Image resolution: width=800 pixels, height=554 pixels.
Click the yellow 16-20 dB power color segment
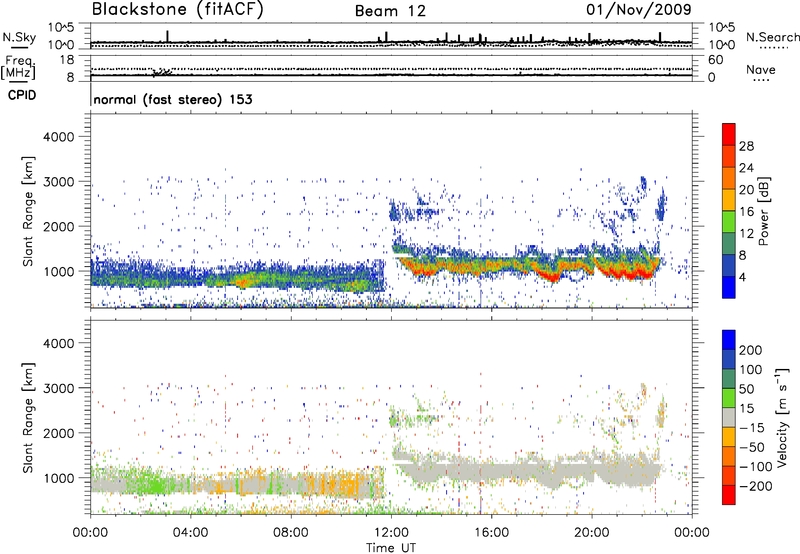tap(729, 200)
